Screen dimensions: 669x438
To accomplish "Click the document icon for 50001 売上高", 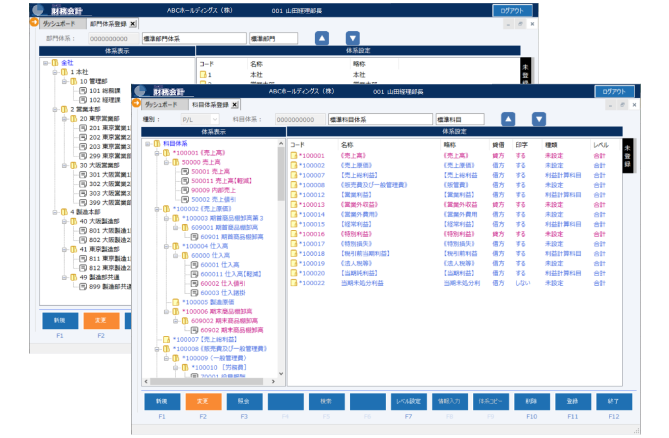I will pyautogui.click(x=183, y=171).
